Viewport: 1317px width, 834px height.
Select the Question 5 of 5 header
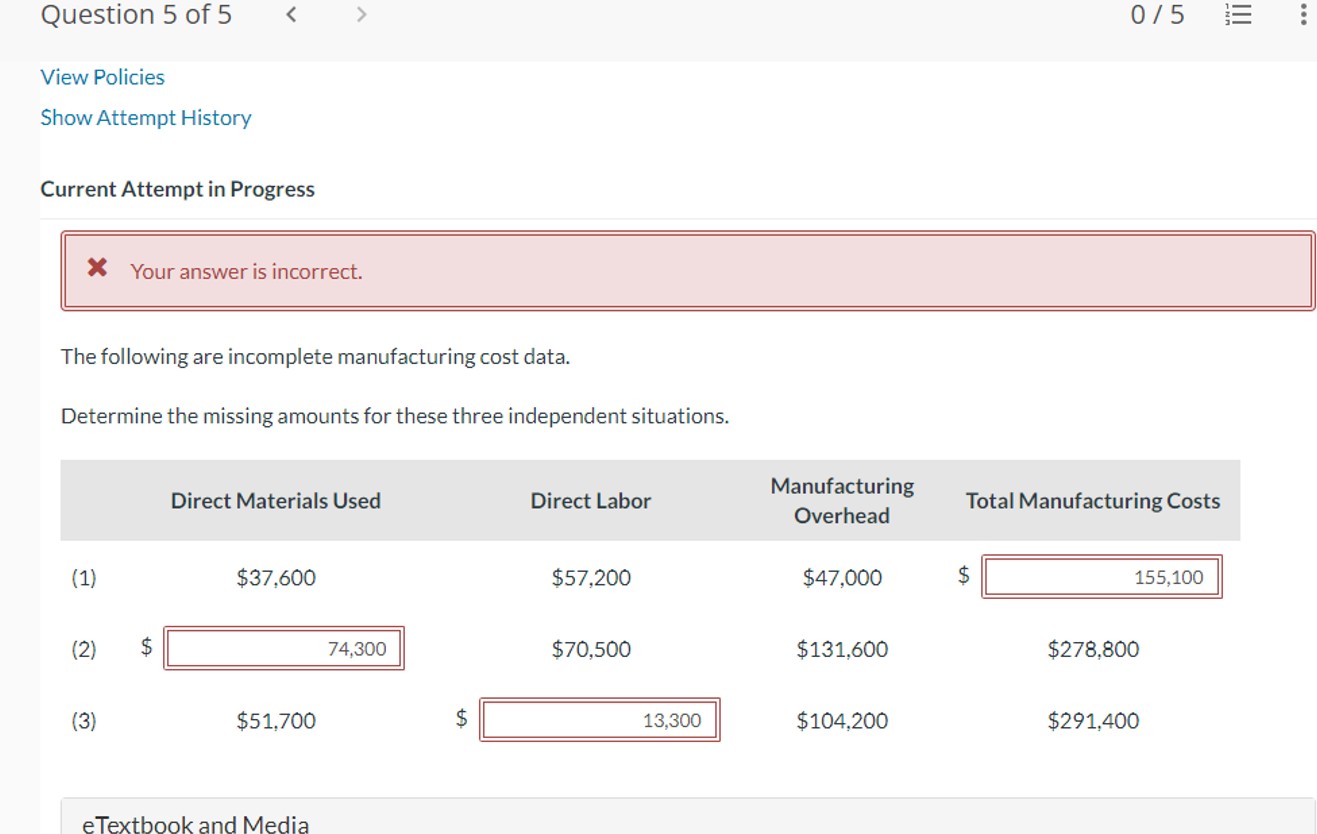pyautogui.click(x=135, y=14)
